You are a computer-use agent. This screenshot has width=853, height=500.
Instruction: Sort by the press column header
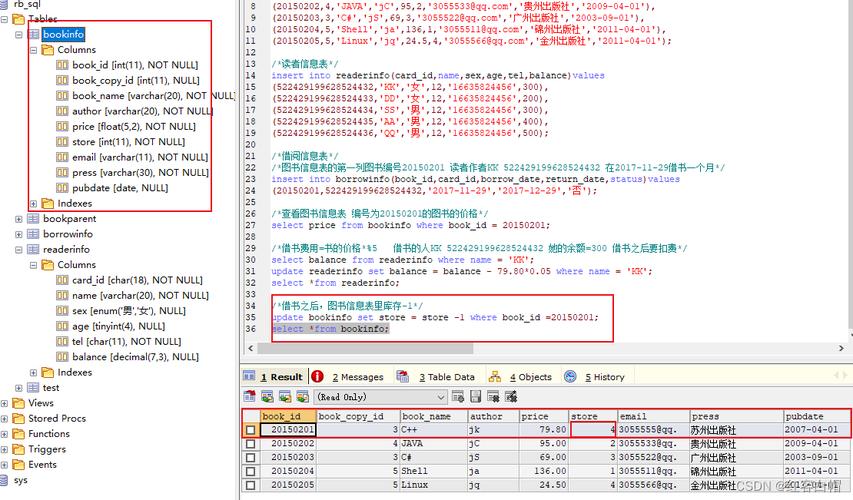pyautogui.click(x=736, y=416)
